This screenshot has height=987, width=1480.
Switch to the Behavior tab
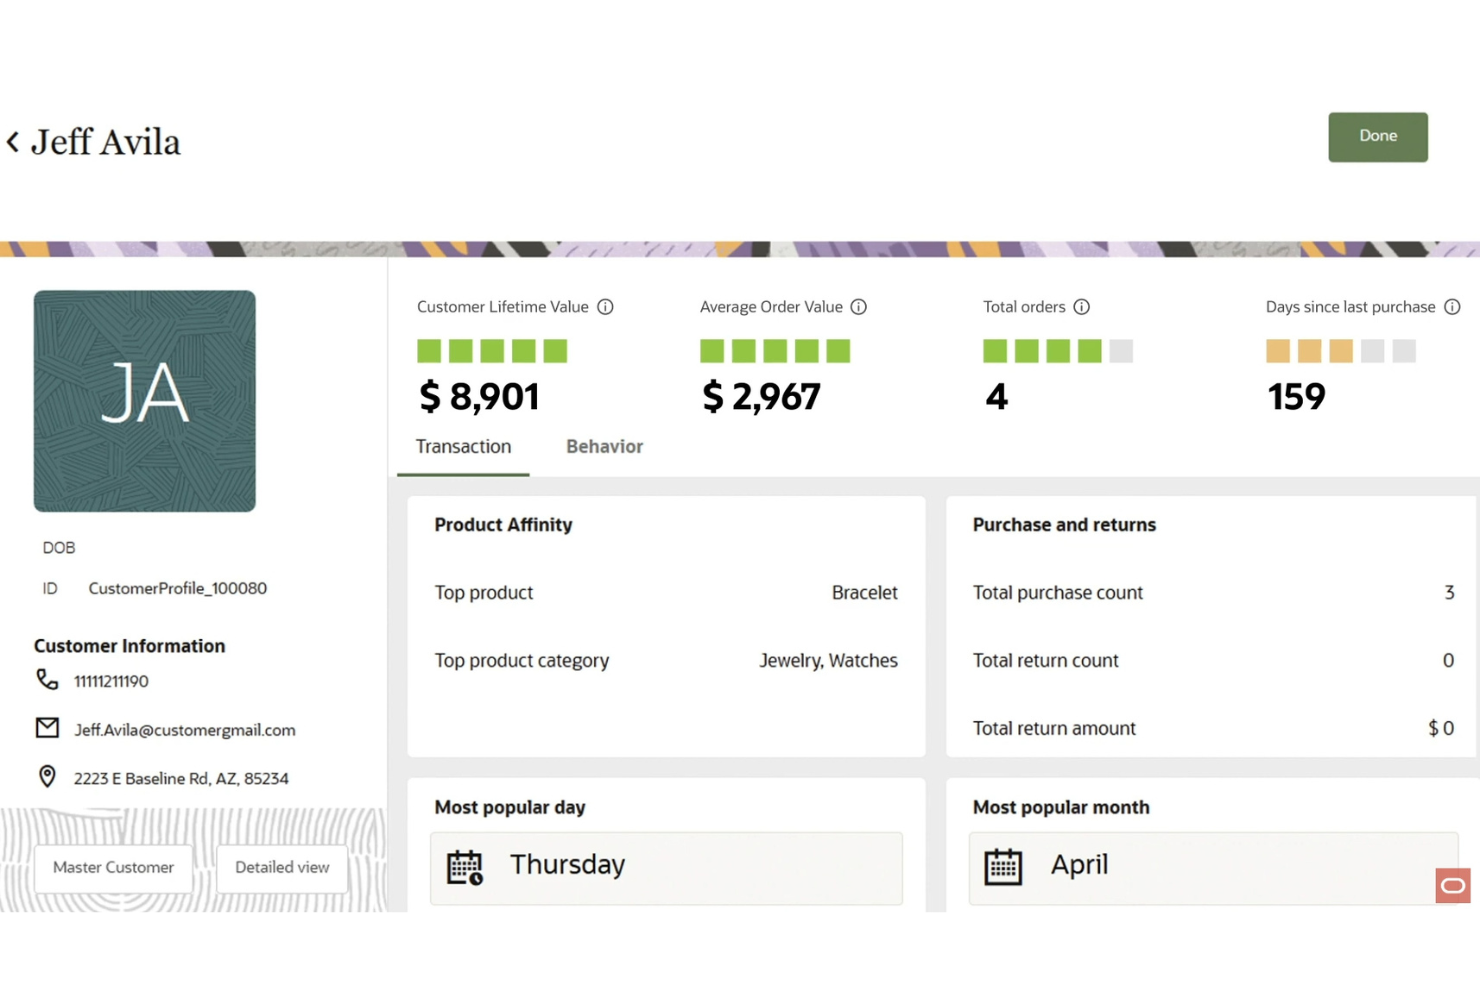click(604, 446)
